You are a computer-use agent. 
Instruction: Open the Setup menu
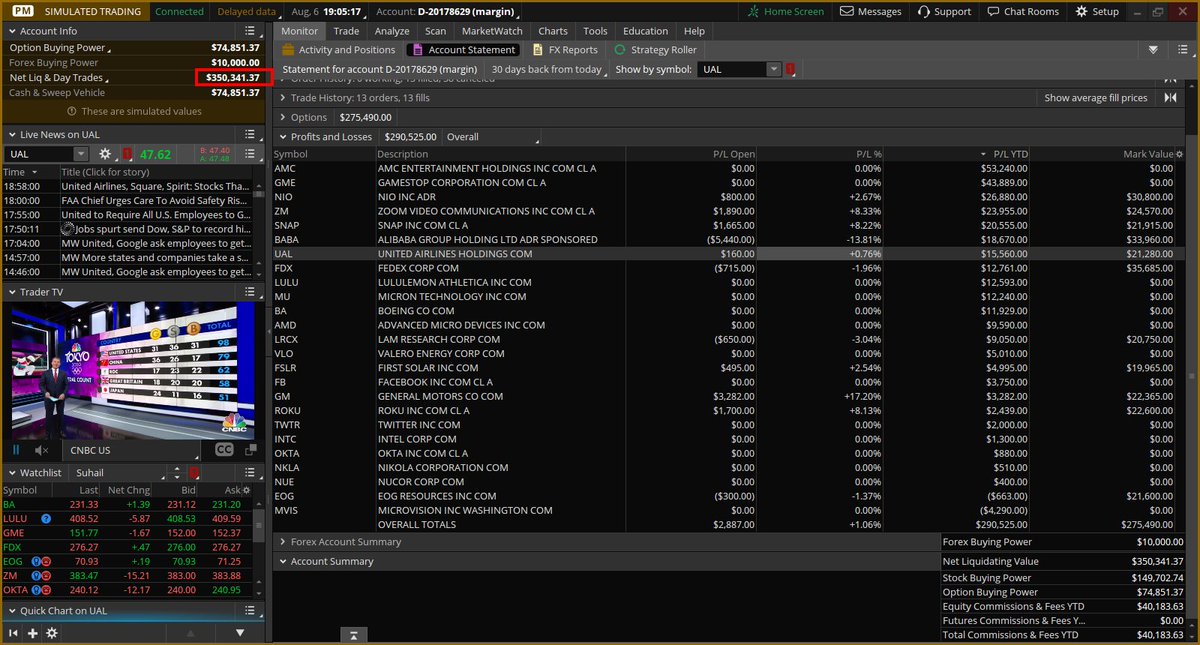coord(1097,11)
